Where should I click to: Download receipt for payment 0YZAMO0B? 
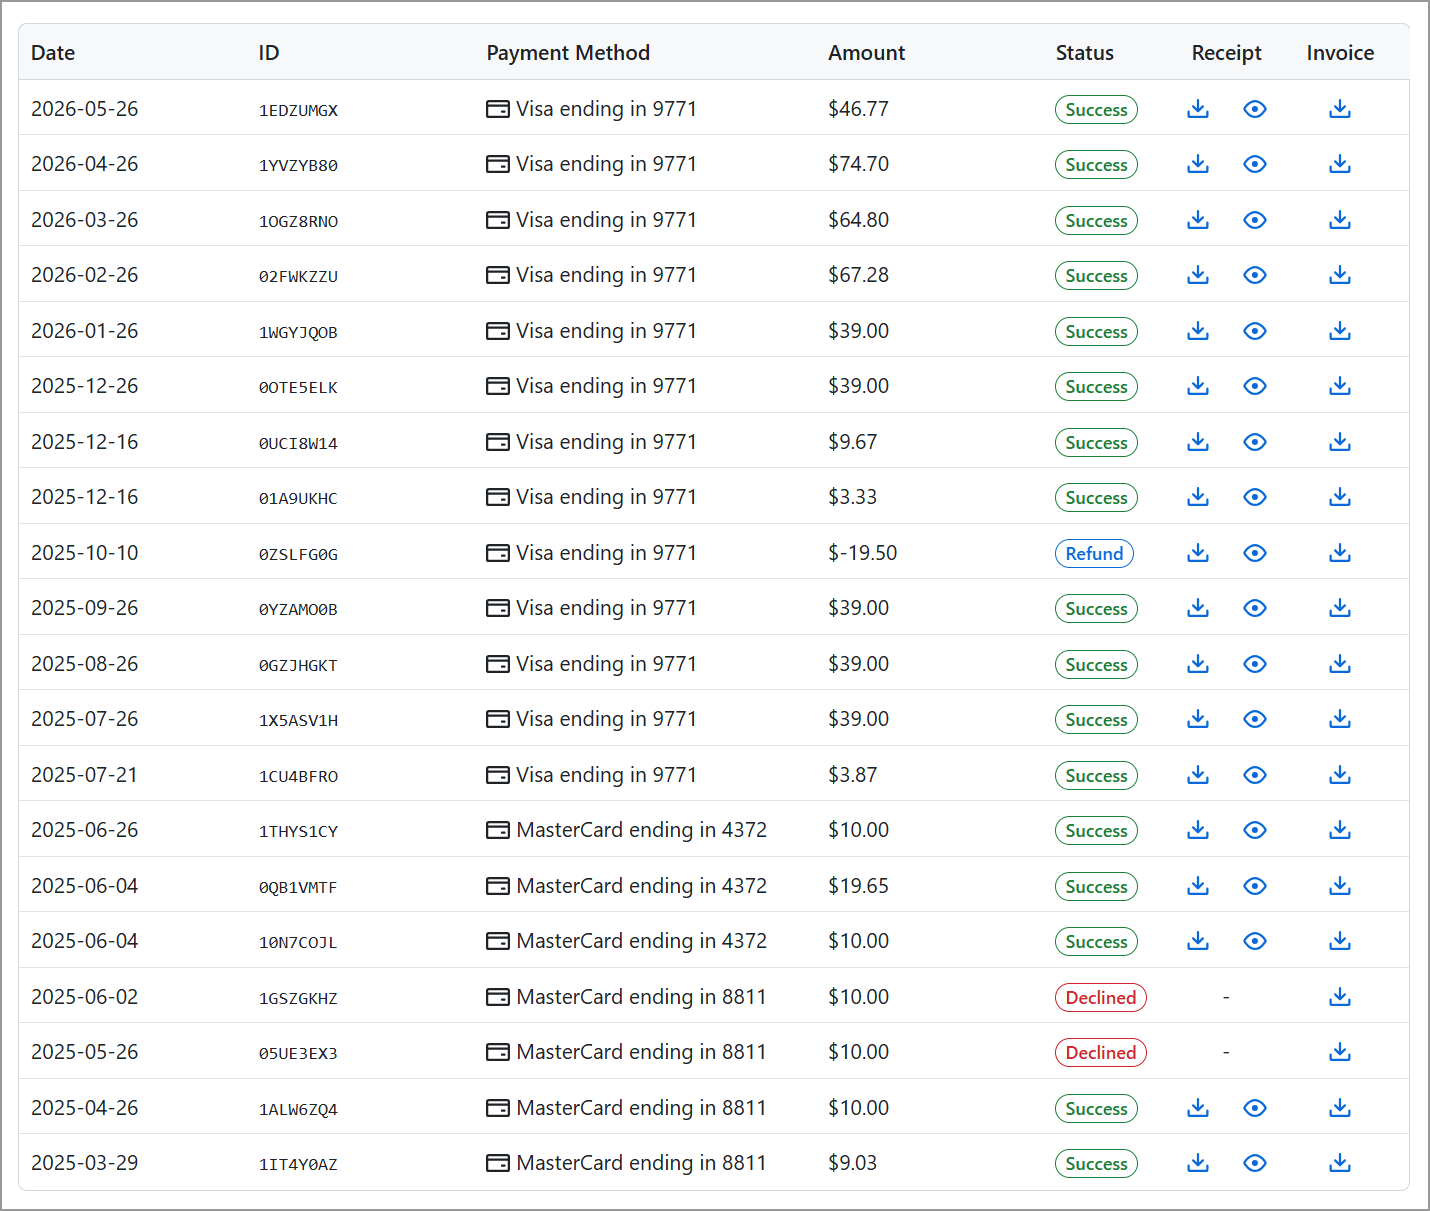coord(1198,608)
